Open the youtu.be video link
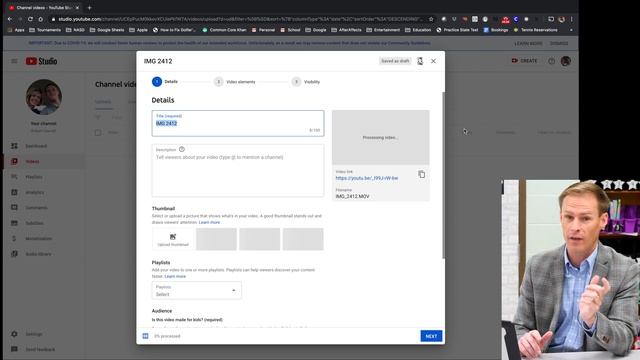640x360 pixels. [367, 178]
